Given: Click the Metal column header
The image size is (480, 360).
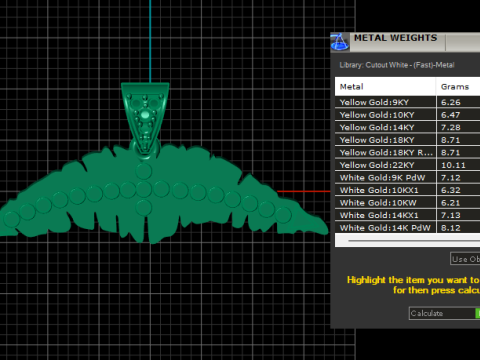Looking at the screenshot, I should pos(385,87).
